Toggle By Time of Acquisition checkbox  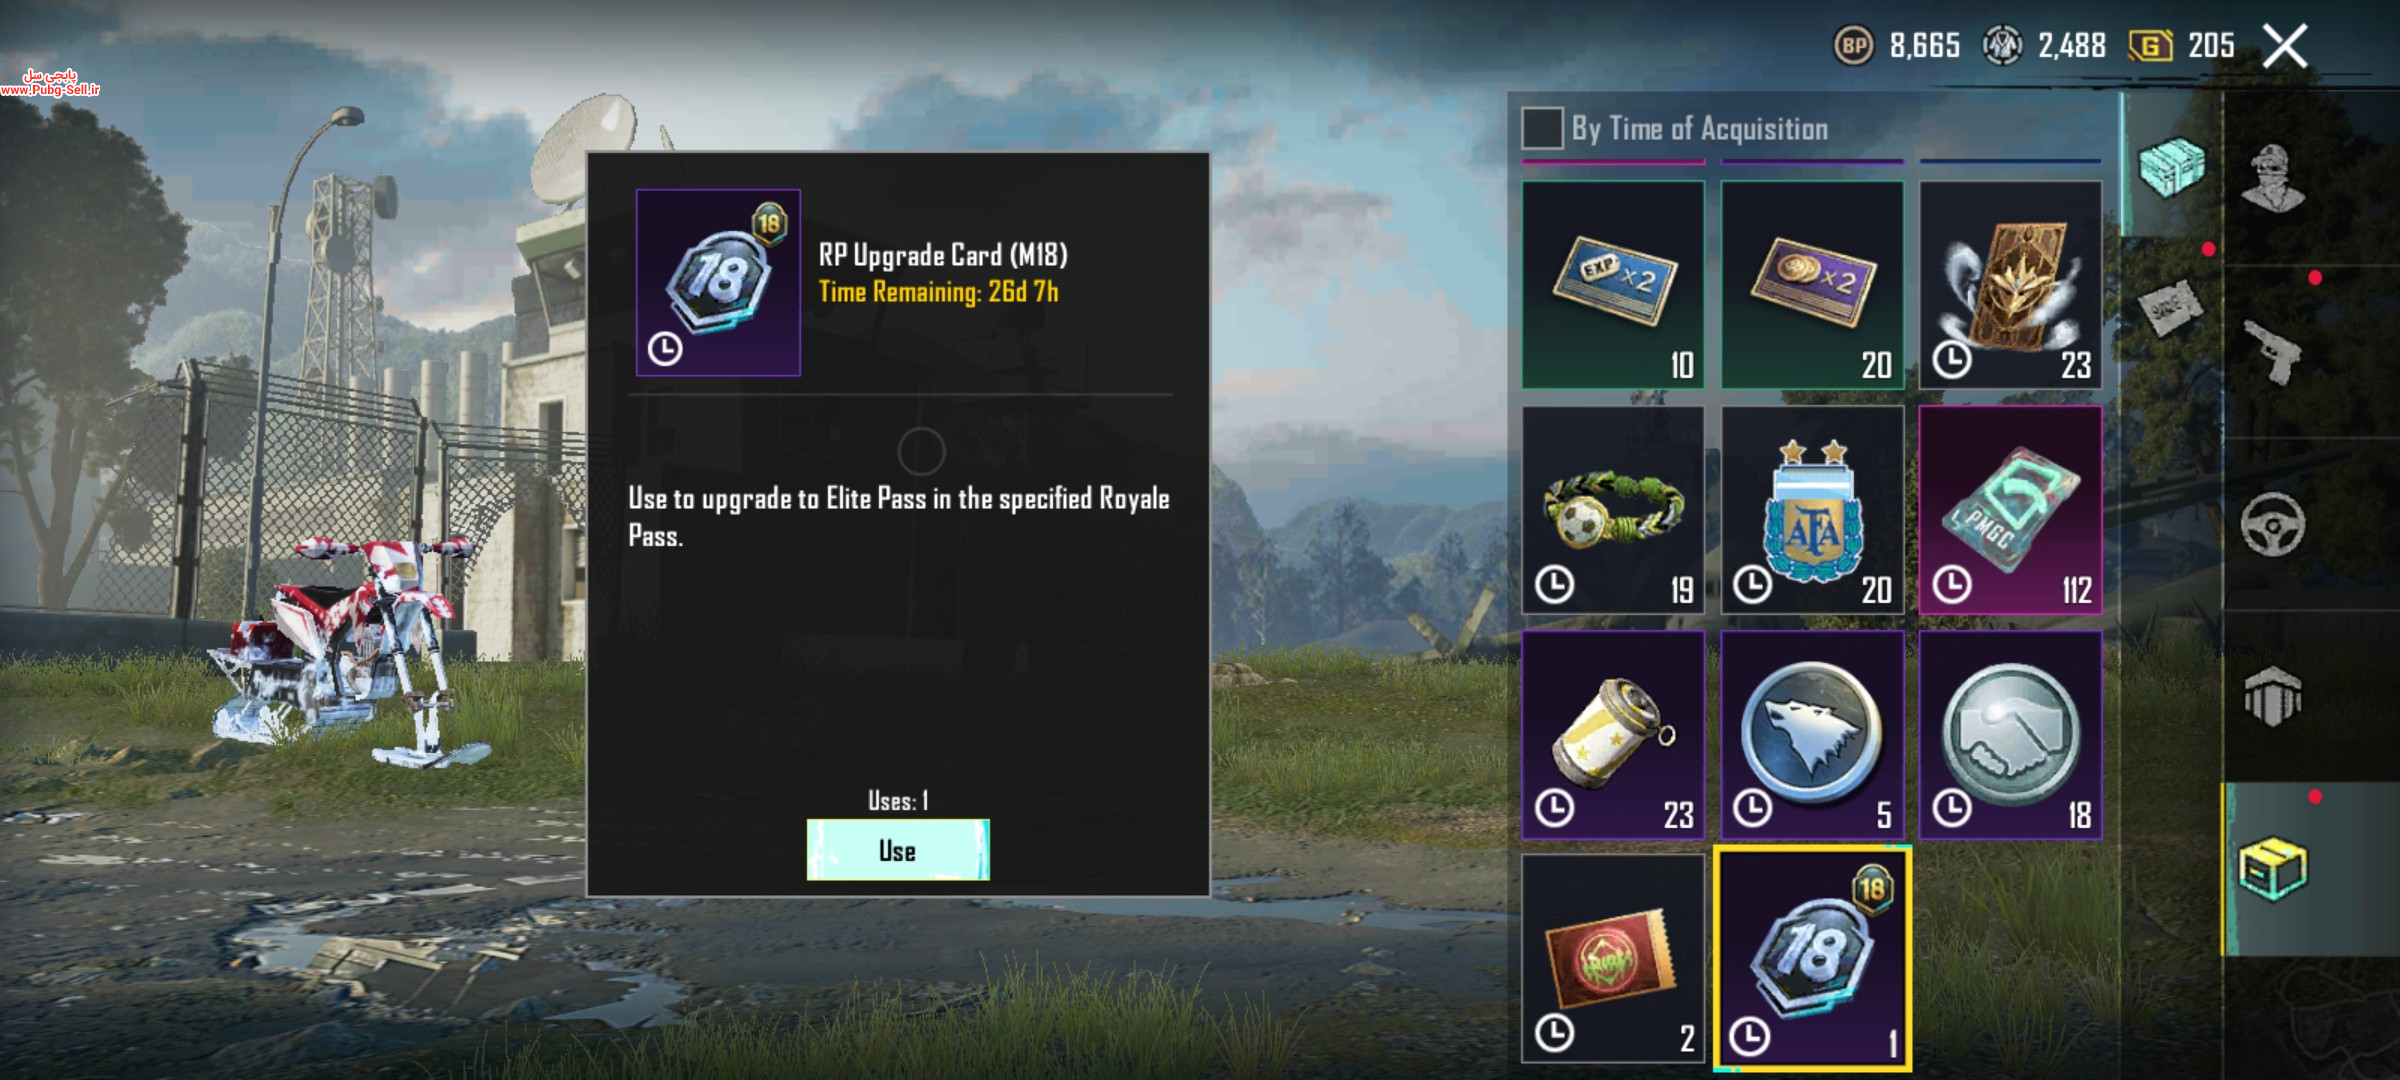click(1541, 128)
